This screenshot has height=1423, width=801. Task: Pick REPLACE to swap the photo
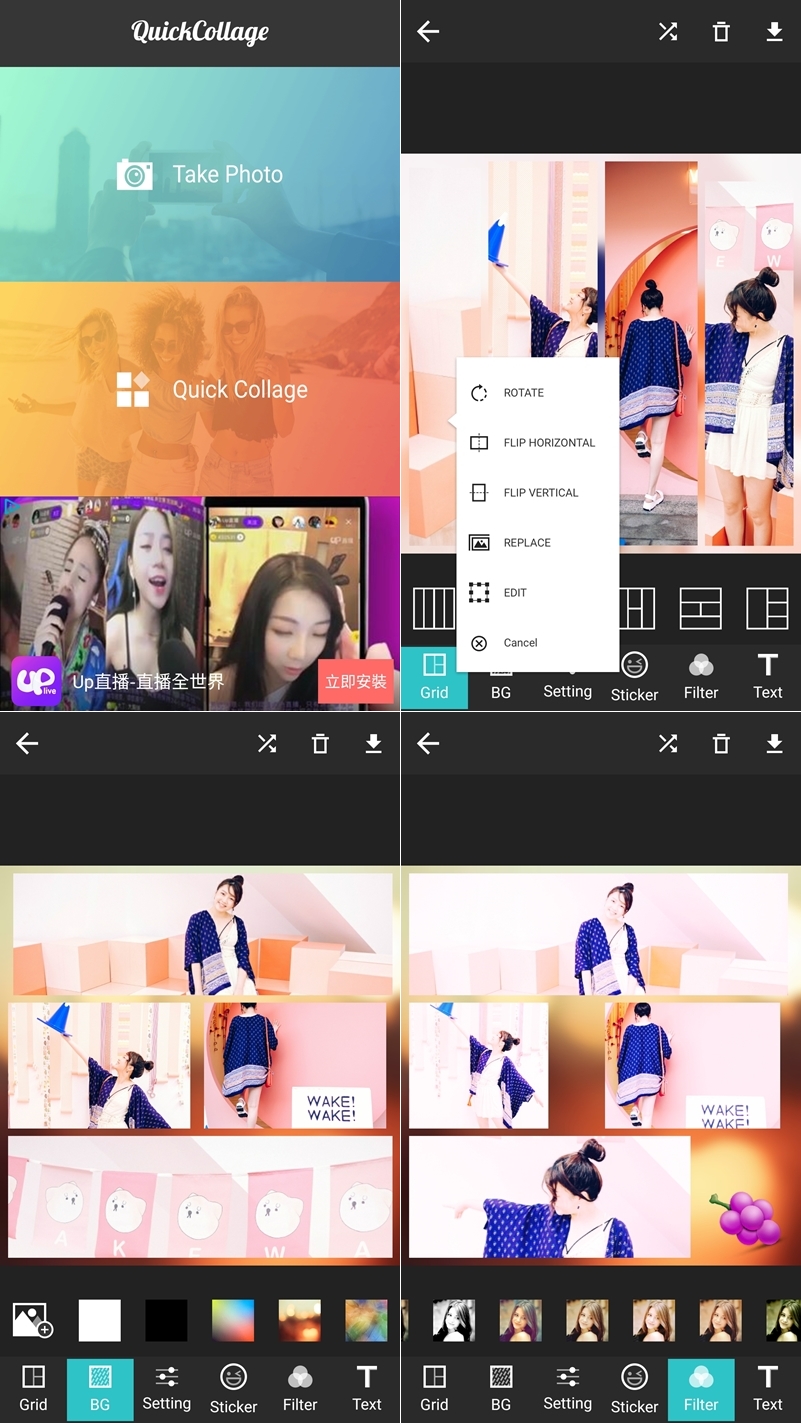pos(527,543)
